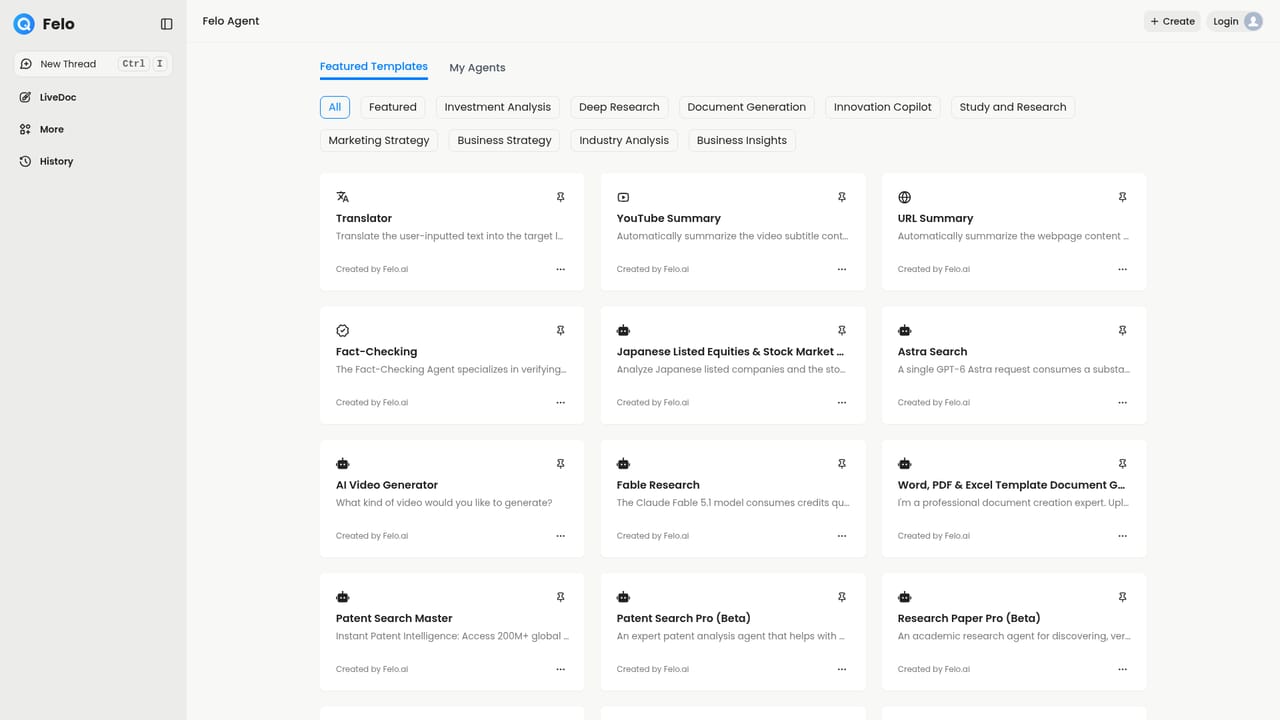Open more options for YouTube Summary card
This screenshot has height=720, width=1280.
click(842, 269)
